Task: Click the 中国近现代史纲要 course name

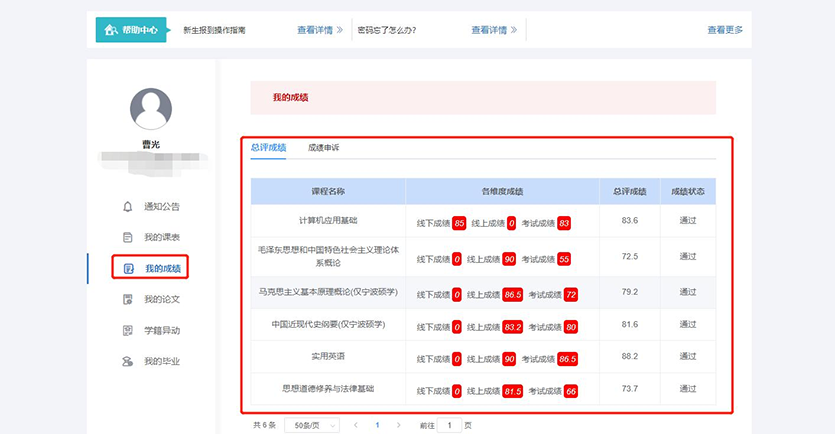Action: 328,324
